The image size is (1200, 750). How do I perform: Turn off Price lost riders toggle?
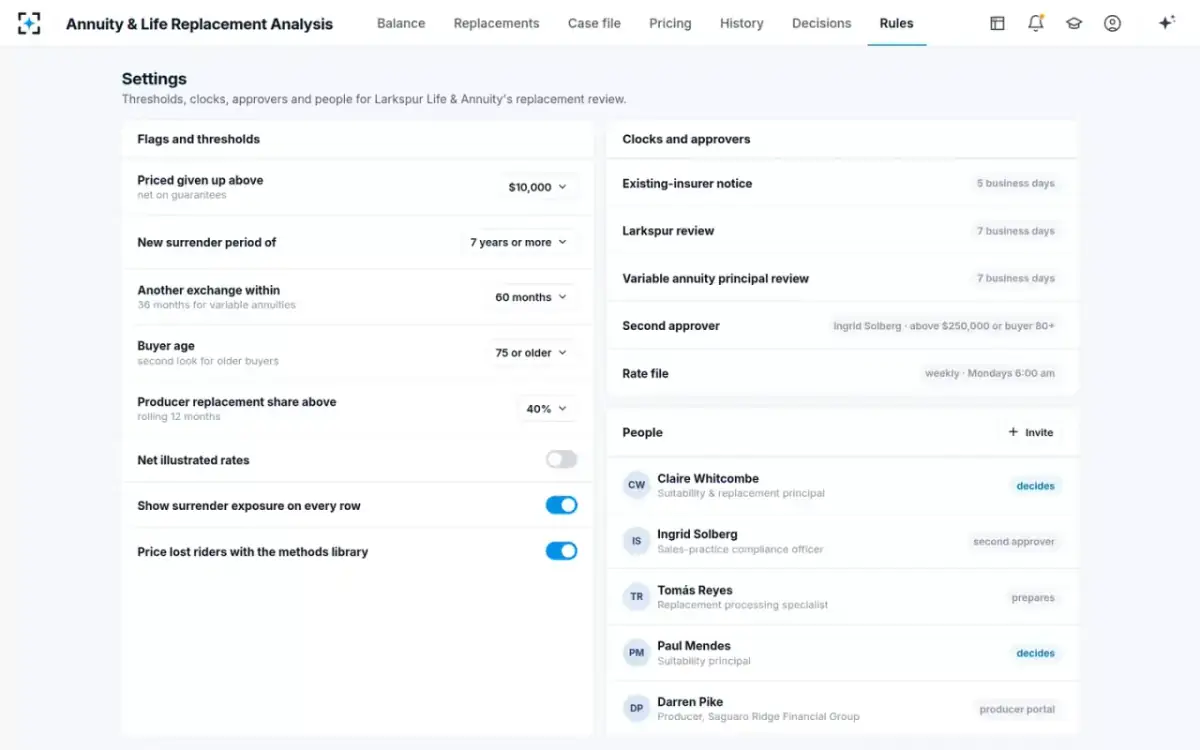pyautogui.click(x=561, y=551)
